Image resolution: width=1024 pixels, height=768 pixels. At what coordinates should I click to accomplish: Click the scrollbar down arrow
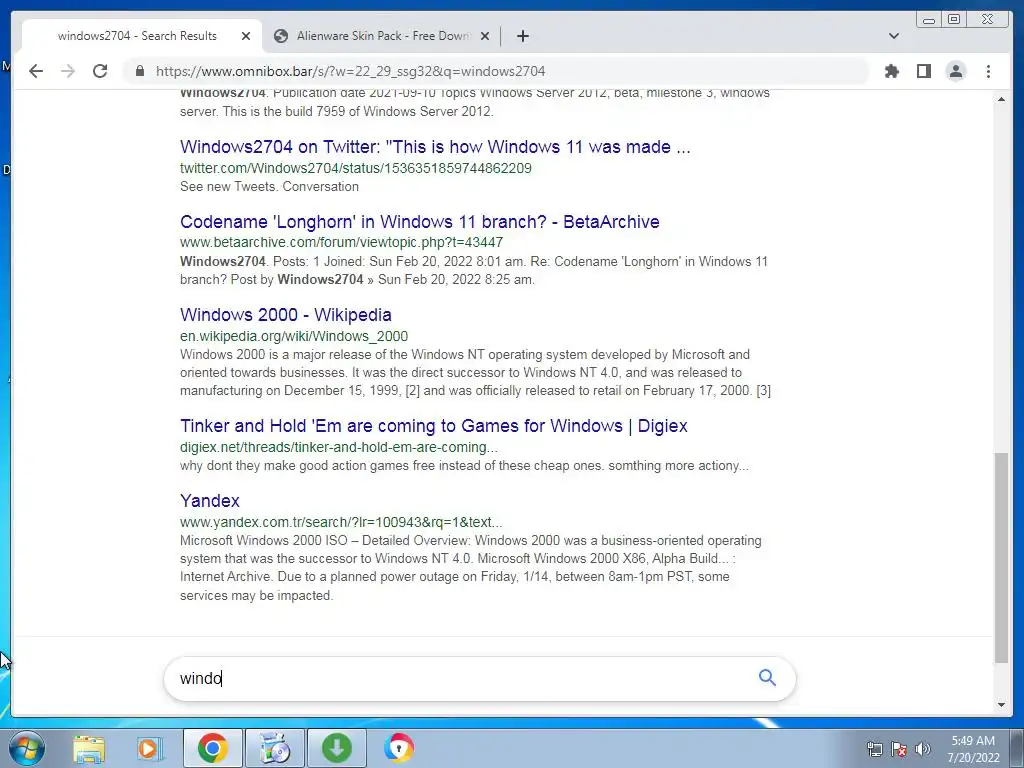[x=1001, y=705]
